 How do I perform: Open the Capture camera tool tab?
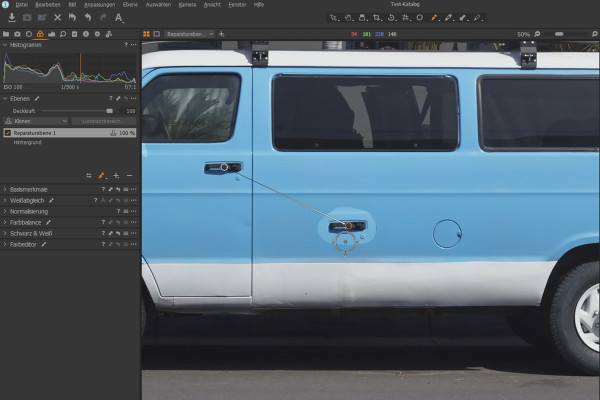tap(17, 34)
